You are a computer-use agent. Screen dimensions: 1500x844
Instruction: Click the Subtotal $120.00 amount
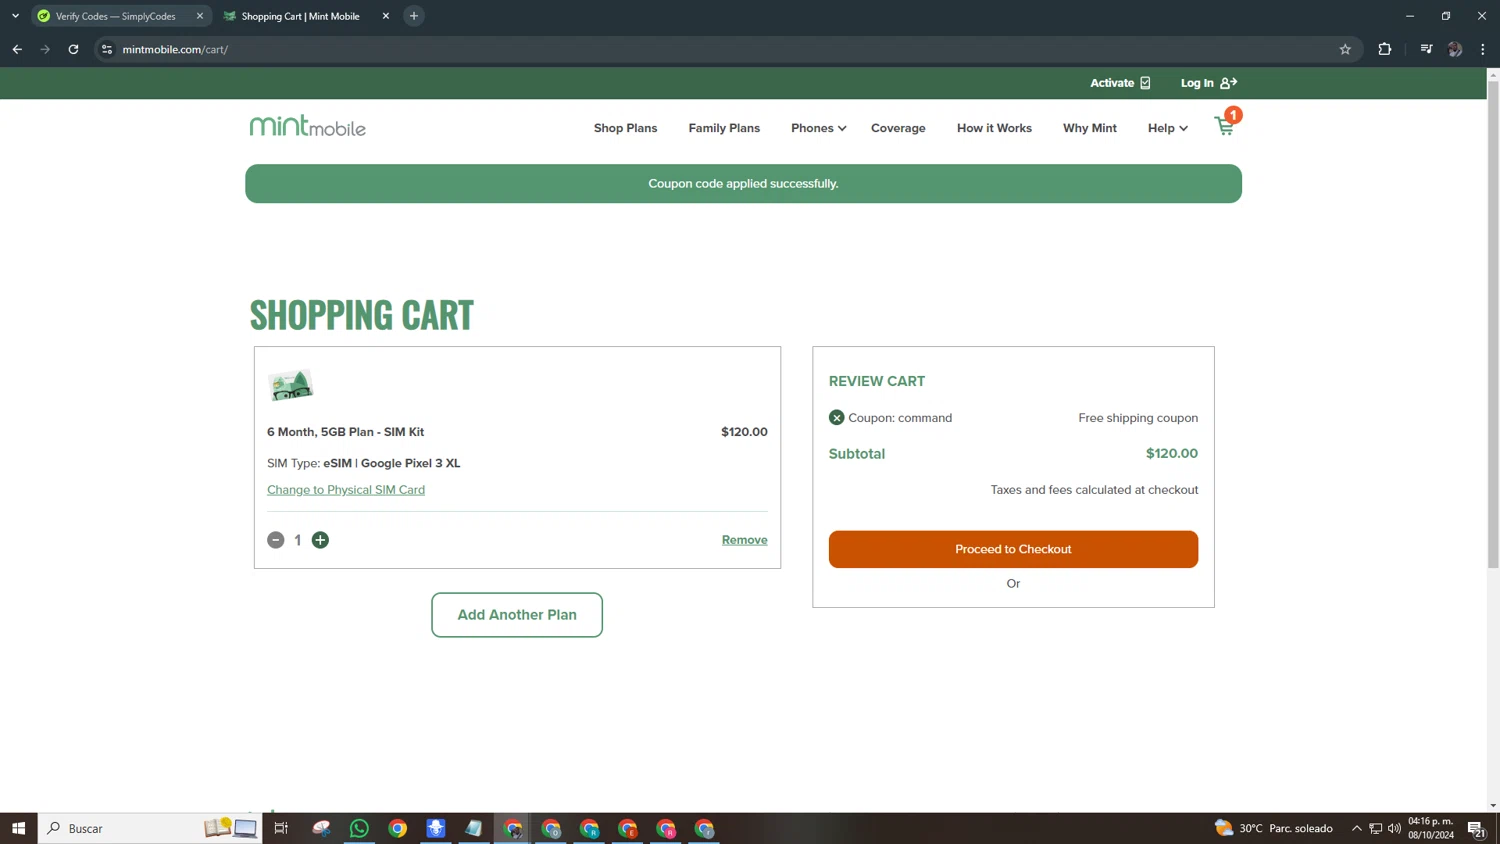point(1172,454)
